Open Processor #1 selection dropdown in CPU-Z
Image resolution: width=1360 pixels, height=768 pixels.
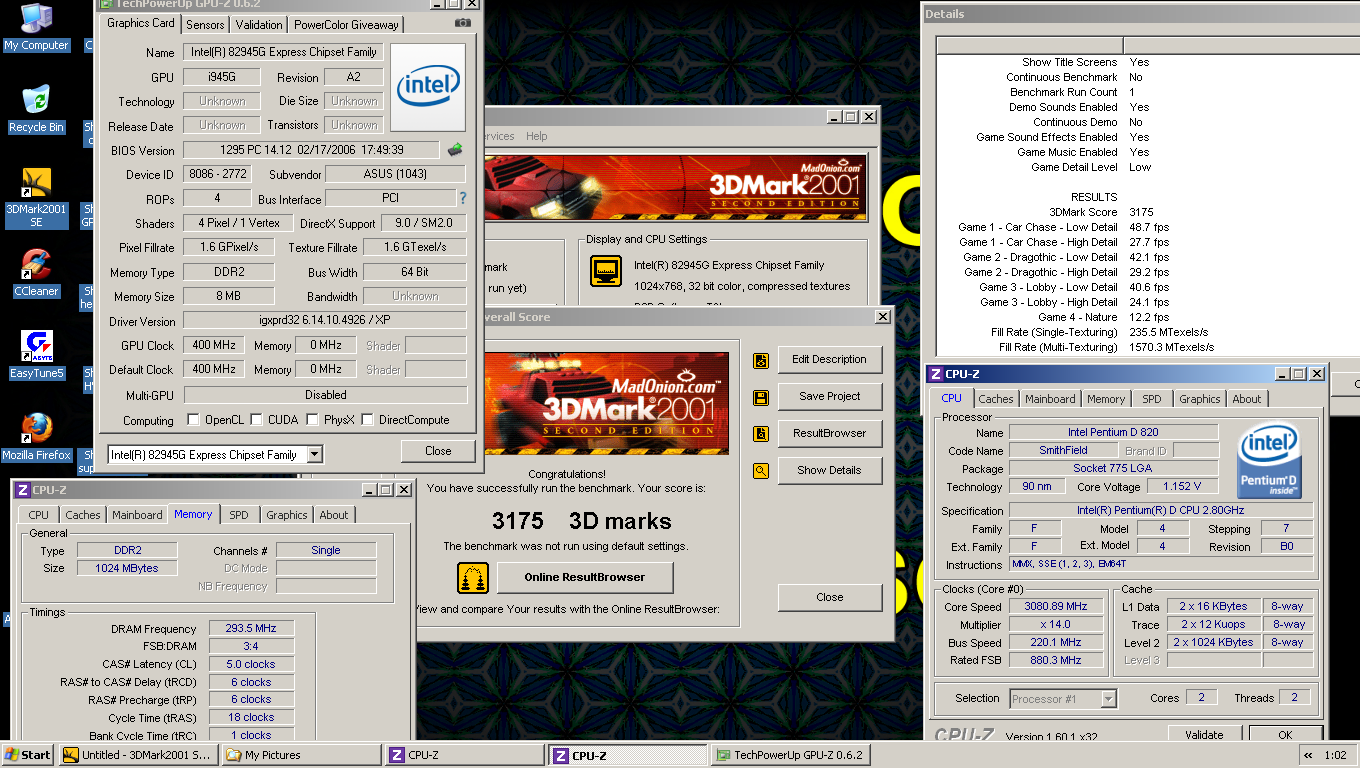[x=1108, y=699]
